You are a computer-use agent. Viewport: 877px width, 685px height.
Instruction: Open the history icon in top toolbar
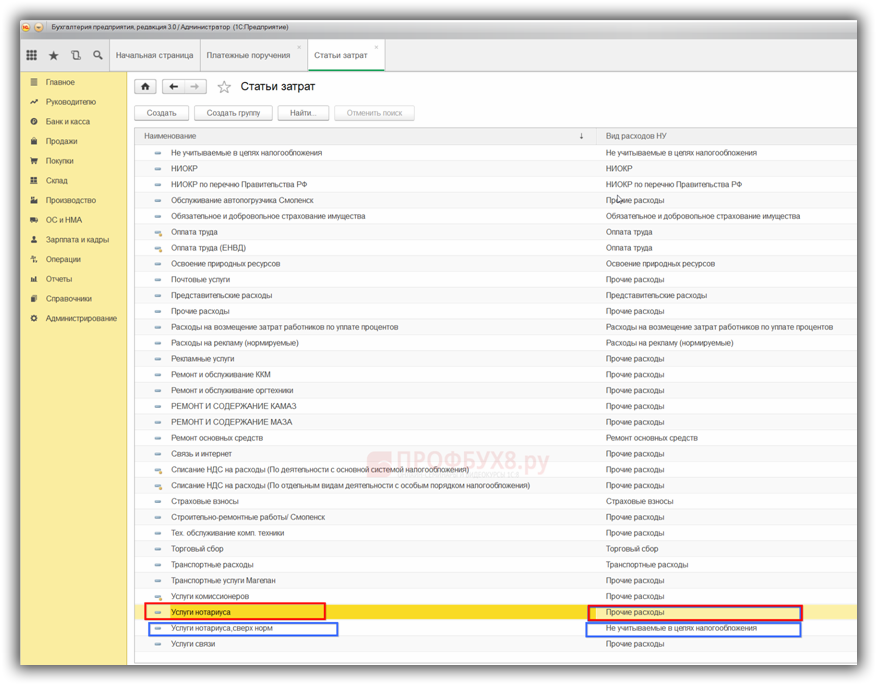(76, 56)
